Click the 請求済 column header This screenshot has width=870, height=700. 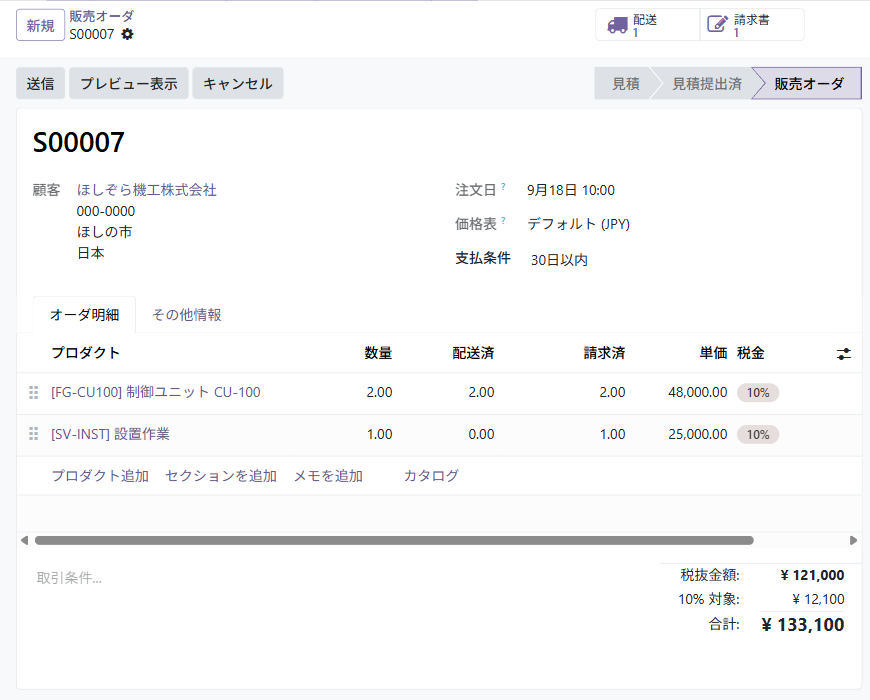604,353
